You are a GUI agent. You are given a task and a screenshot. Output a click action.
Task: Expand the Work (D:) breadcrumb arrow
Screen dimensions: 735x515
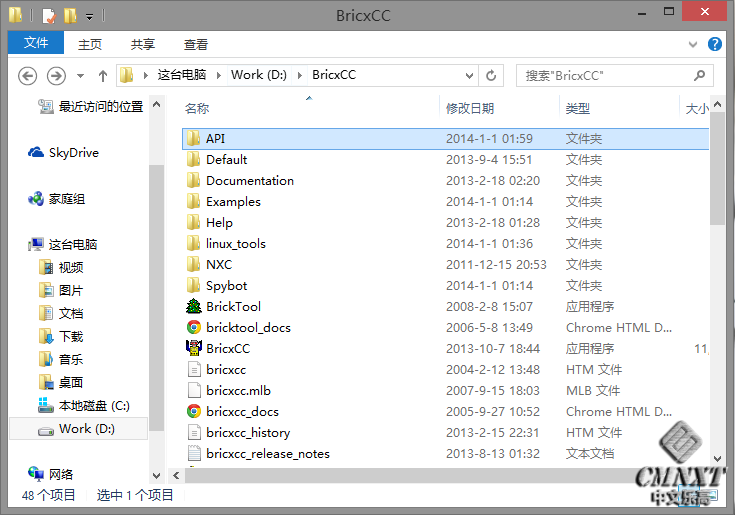pyautogui.click(x=300, y=75)
